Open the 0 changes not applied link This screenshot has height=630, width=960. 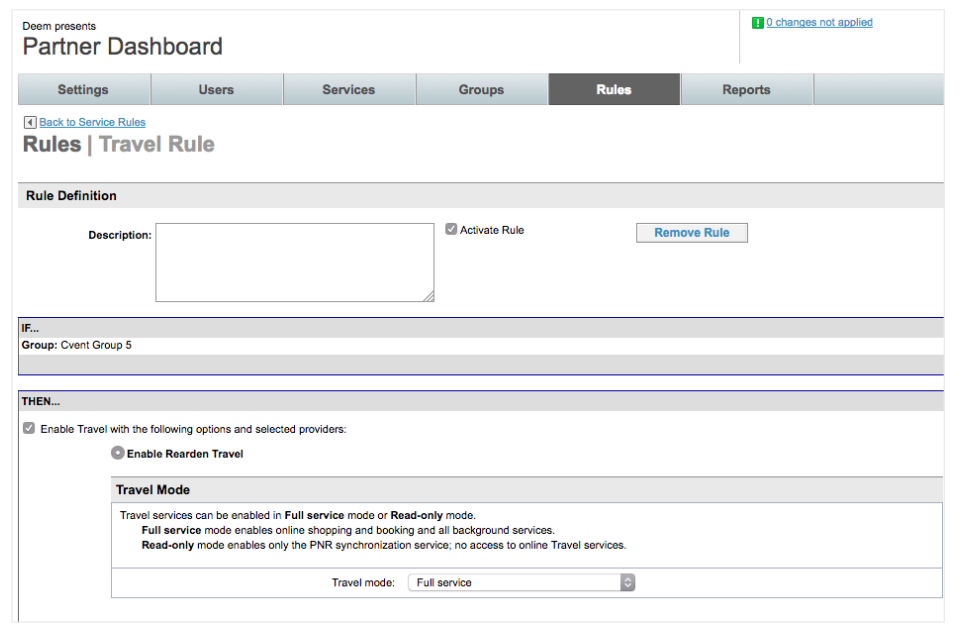[819, 23]
